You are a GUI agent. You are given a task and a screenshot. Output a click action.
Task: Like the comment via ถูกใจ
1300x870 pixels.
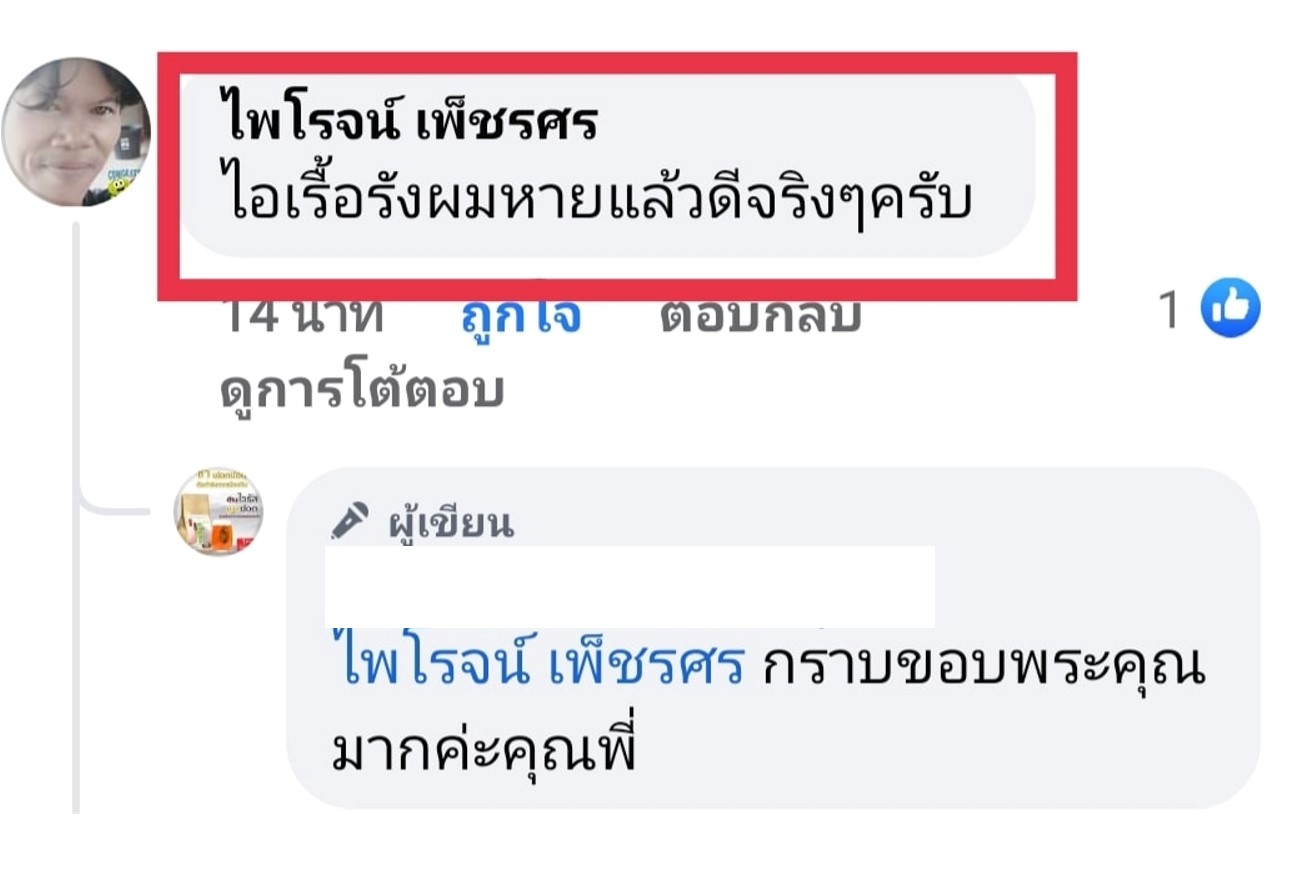521,316
